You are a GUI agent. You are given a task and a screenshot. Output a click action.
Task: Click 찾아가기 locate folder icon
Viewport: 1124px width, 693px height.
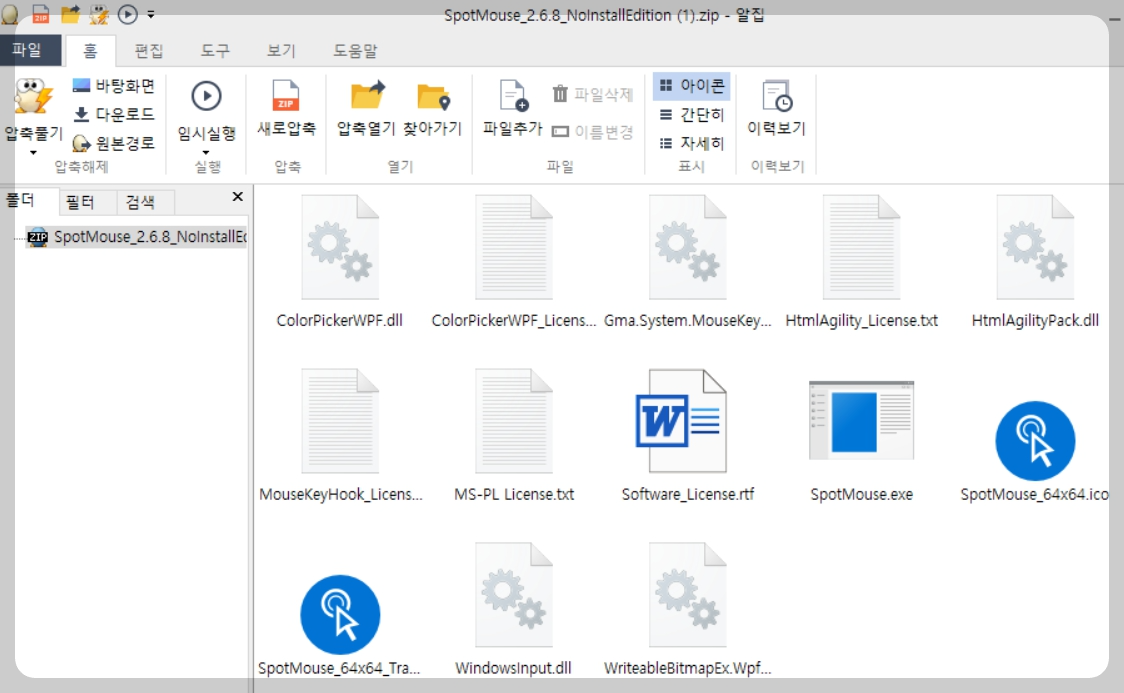point(433,97)
